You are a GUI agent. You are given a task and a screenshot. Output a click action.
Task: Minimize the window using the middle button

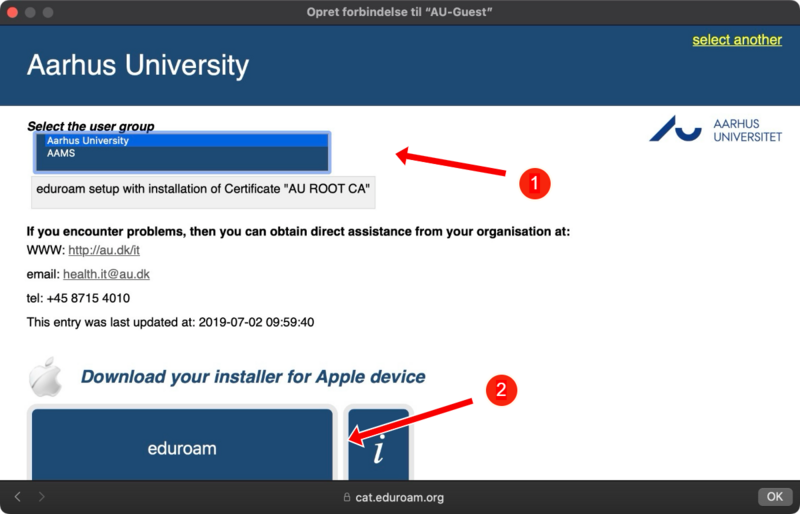pyautogui.click(x=31, y=12)
